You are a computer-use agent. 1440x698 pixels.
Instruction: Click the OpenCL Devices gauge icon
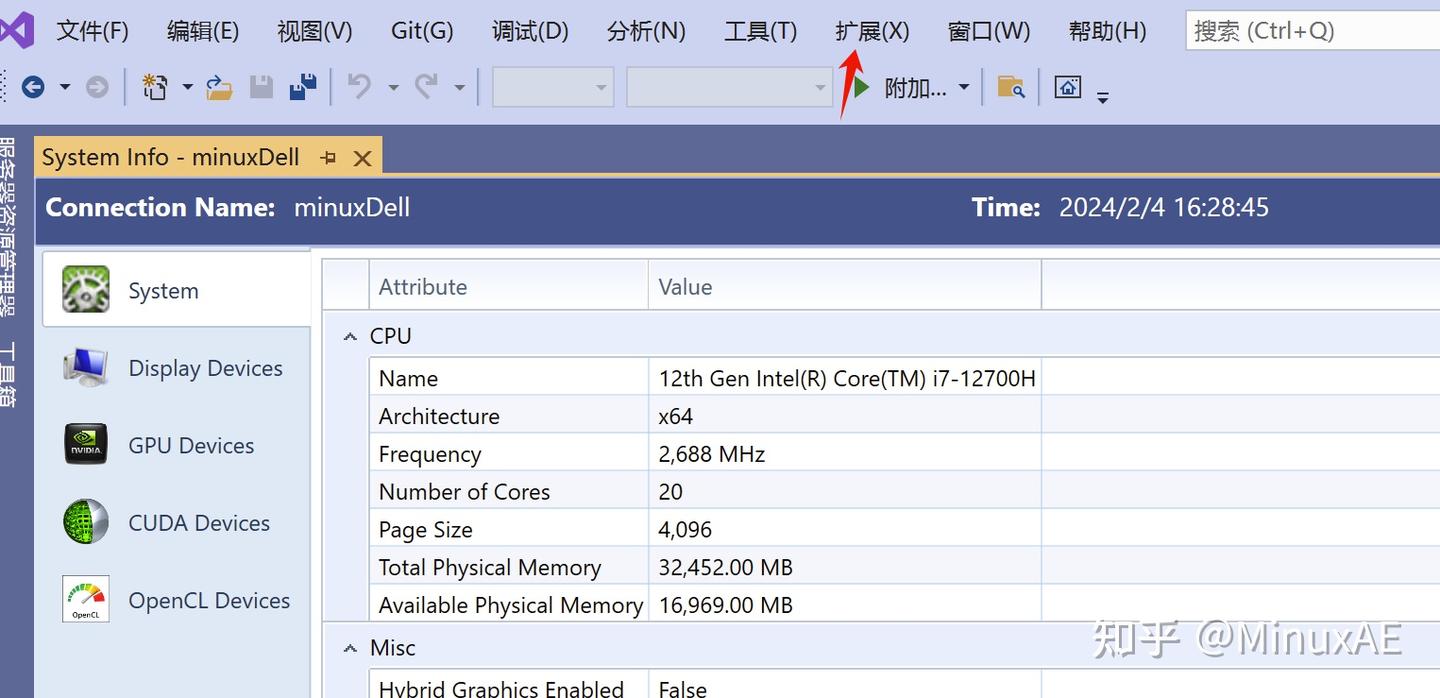coord(85,598)
